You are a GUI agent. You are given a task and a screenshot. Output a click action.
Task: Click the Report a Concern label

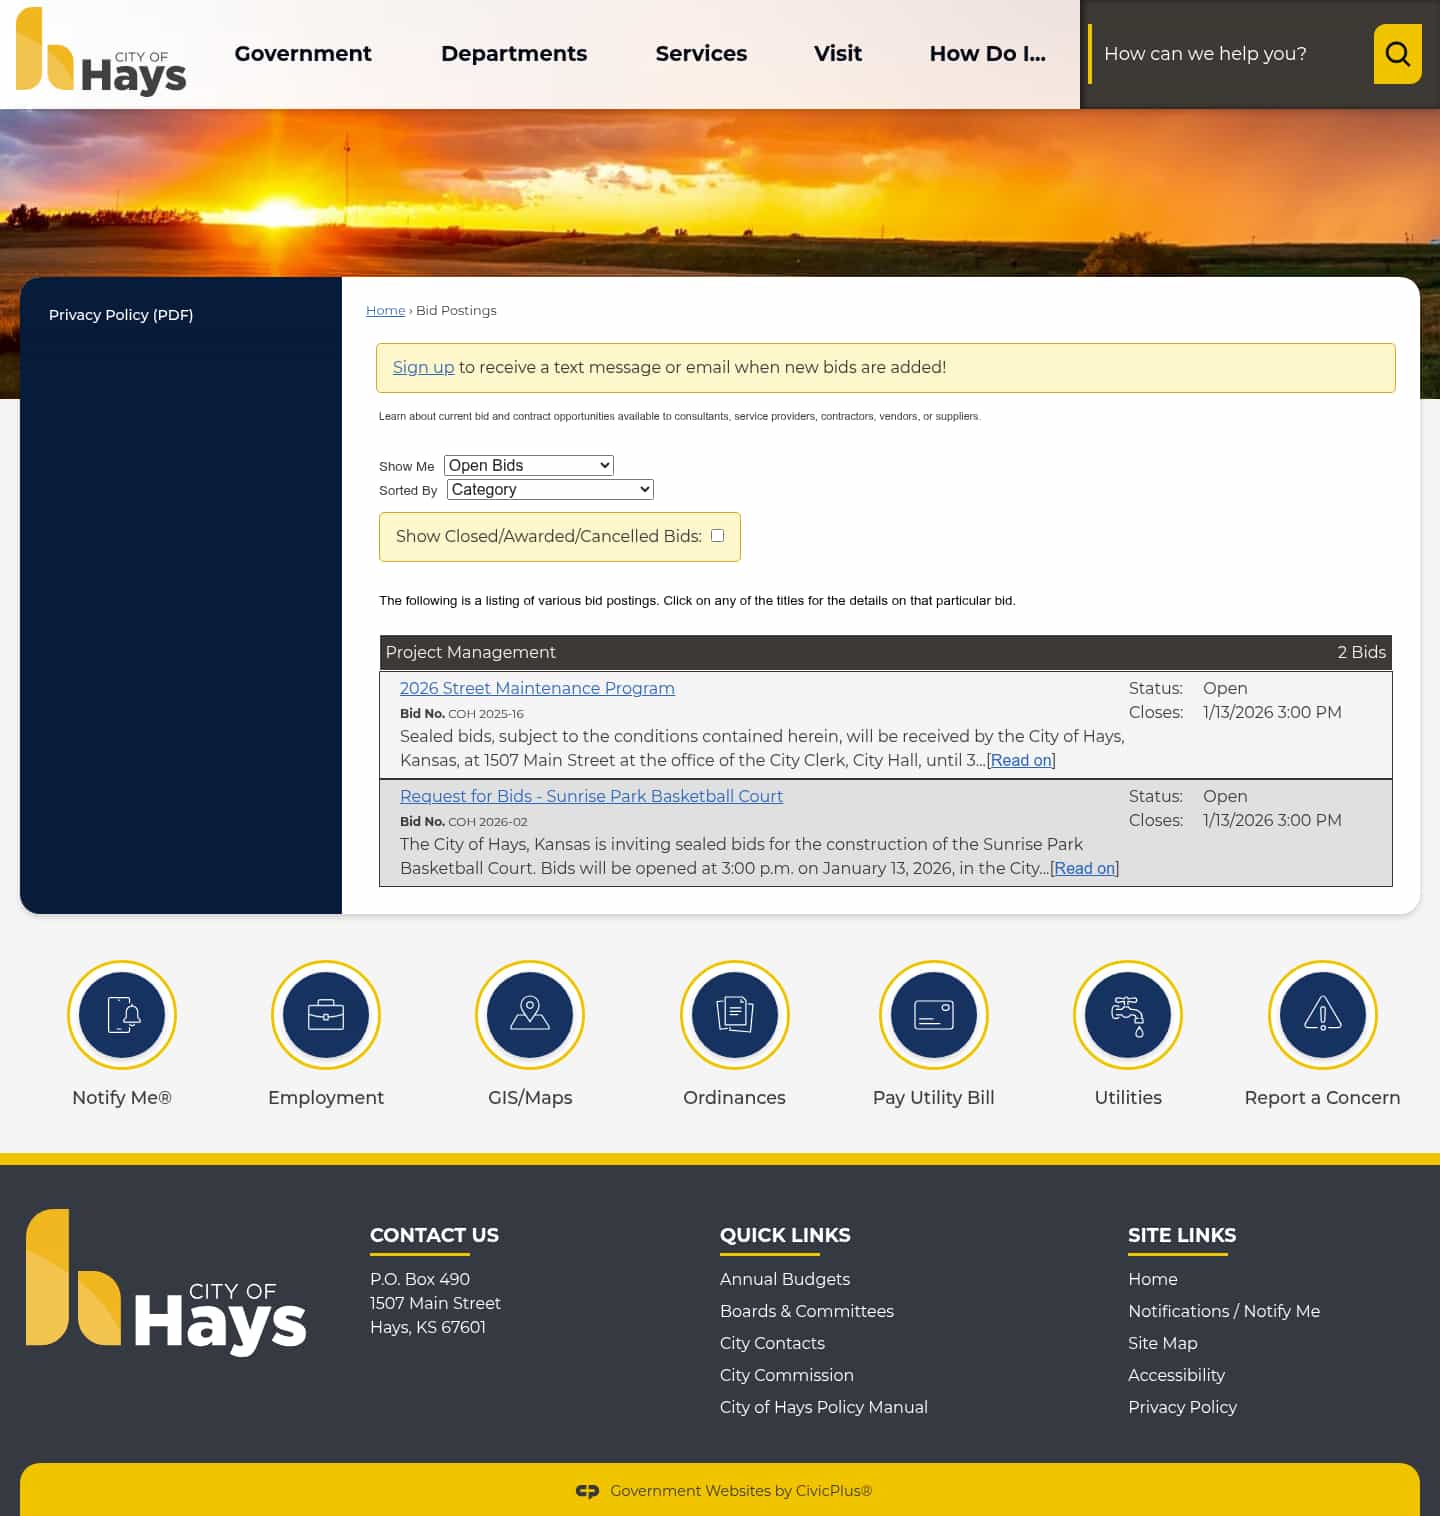(1322, 1098)
